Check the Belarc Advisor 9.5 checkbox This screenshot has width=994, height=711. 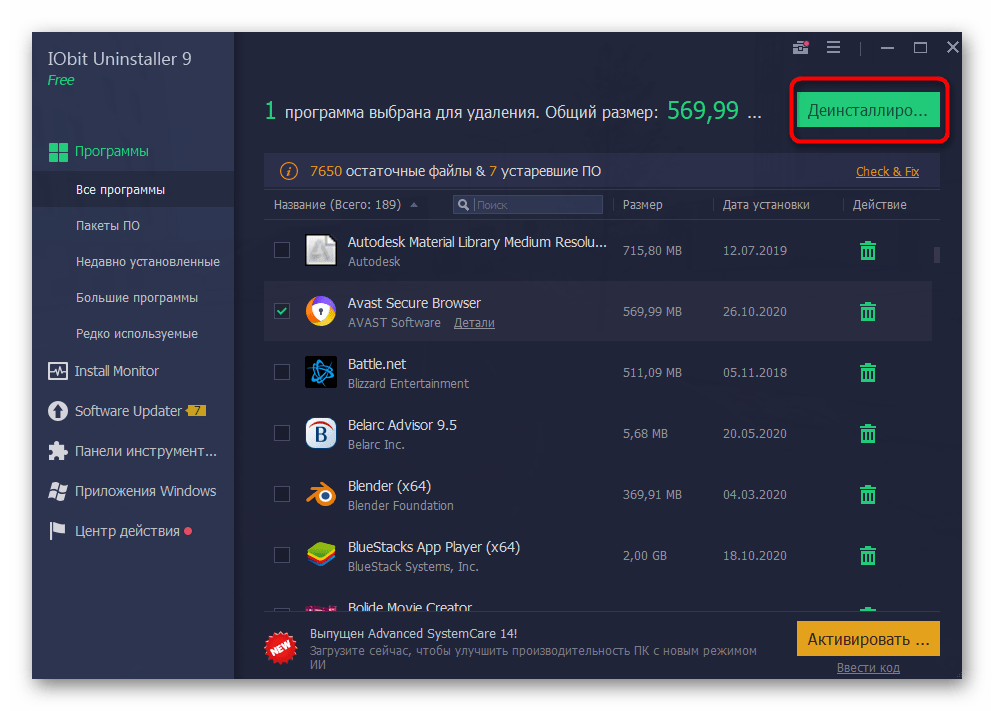click(x=282, y=433)
